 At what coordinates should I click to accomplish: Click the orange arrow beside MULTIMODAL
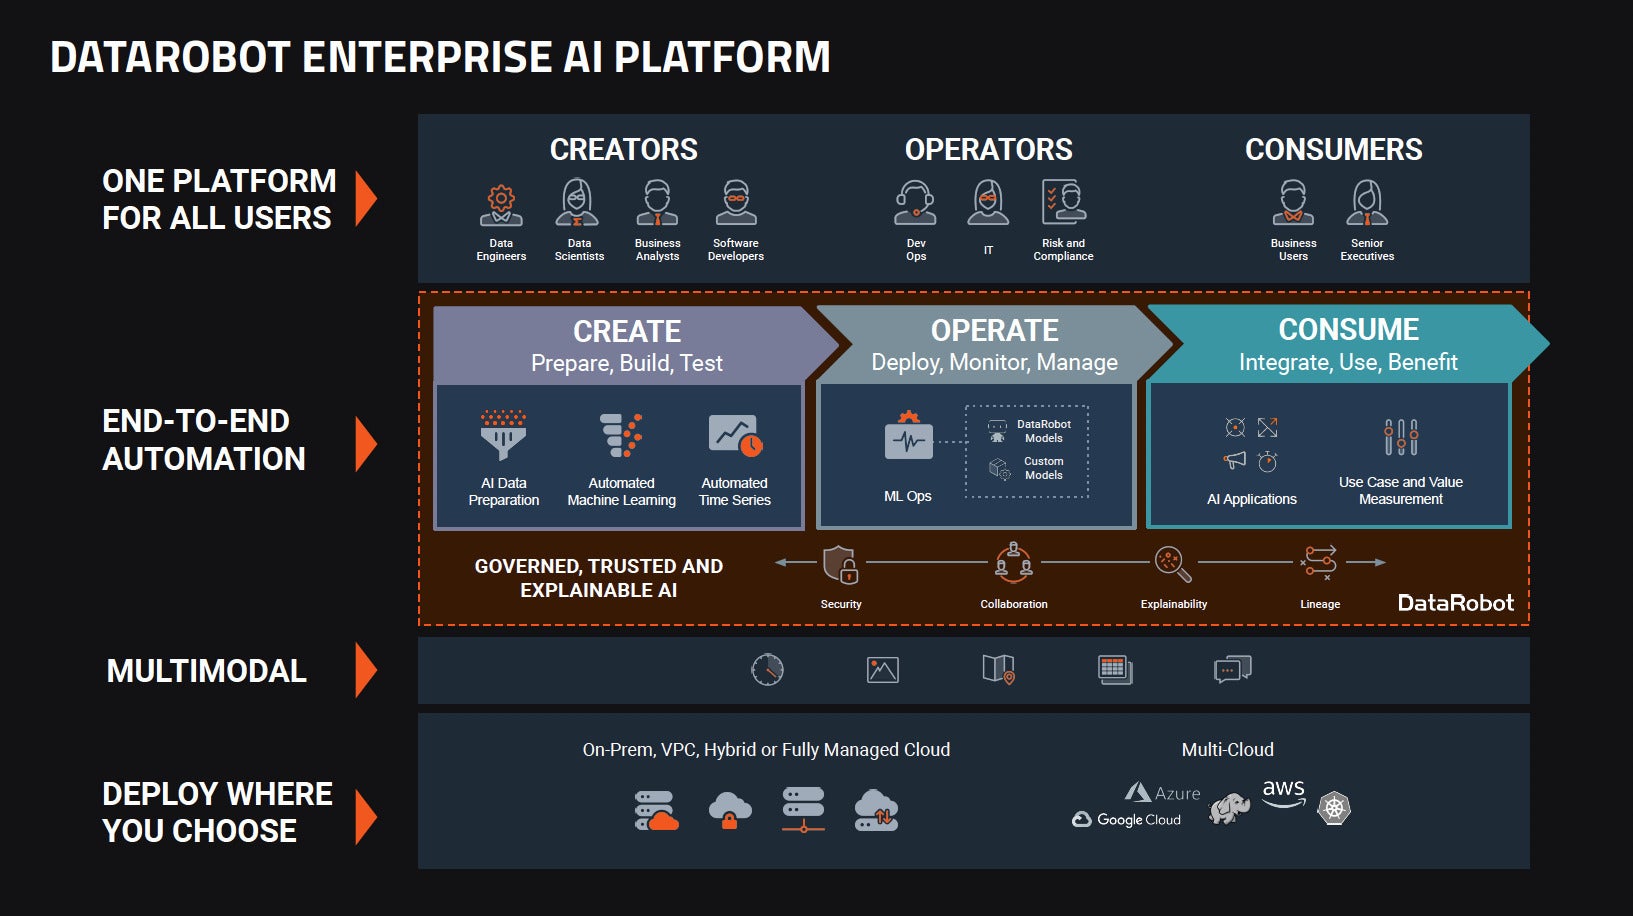pos(366,670)
